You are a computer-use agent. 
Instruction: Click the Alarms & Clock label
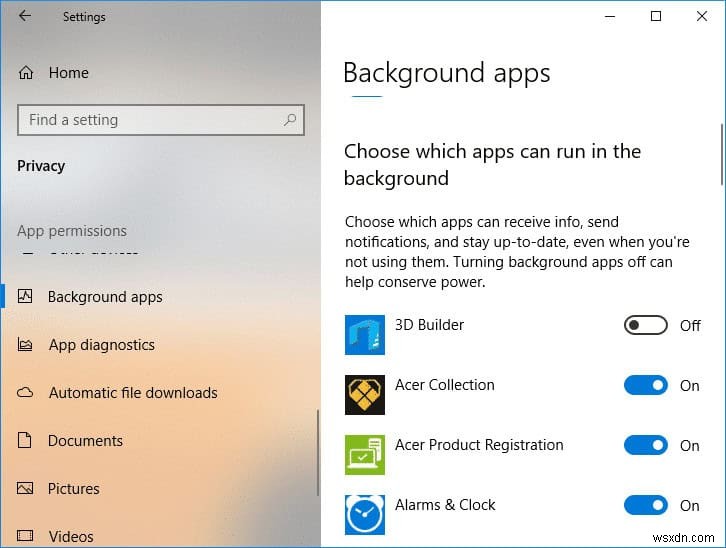click(x=445, y=505)
